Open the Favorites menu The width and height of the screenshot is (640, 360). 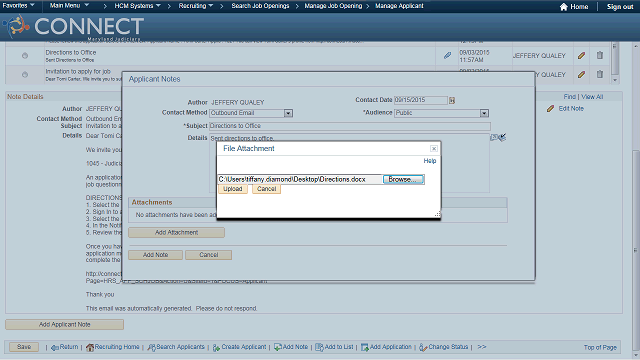click(x=18, y=6)
